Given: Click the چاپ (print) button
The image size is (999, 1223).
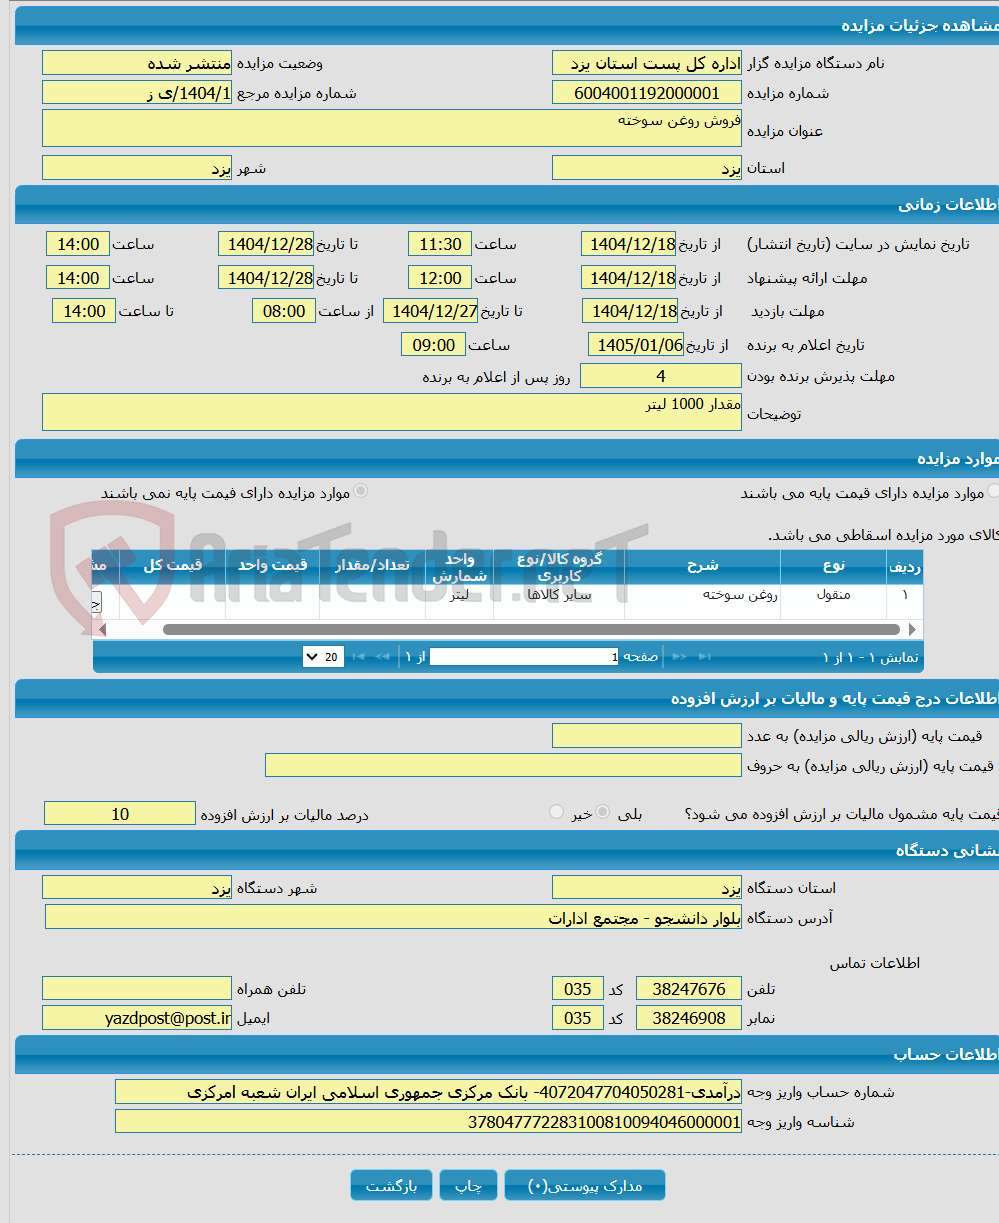Looking at the screenshot, I should (x=469, y=1186).
